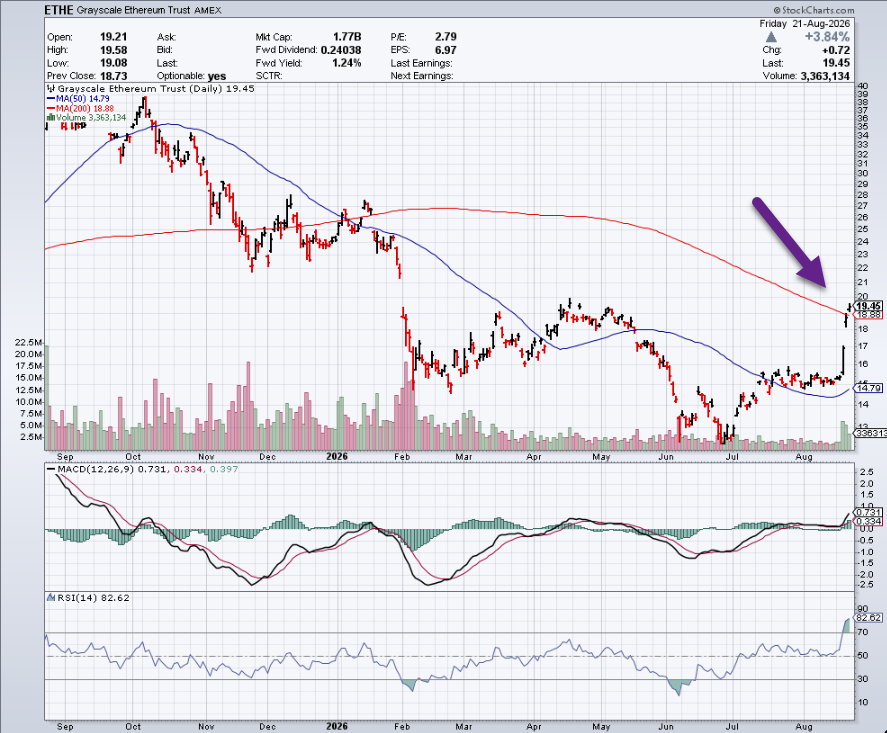
Task: Click the Mkt Cap 1.77B value
Action: pos(347,37)
